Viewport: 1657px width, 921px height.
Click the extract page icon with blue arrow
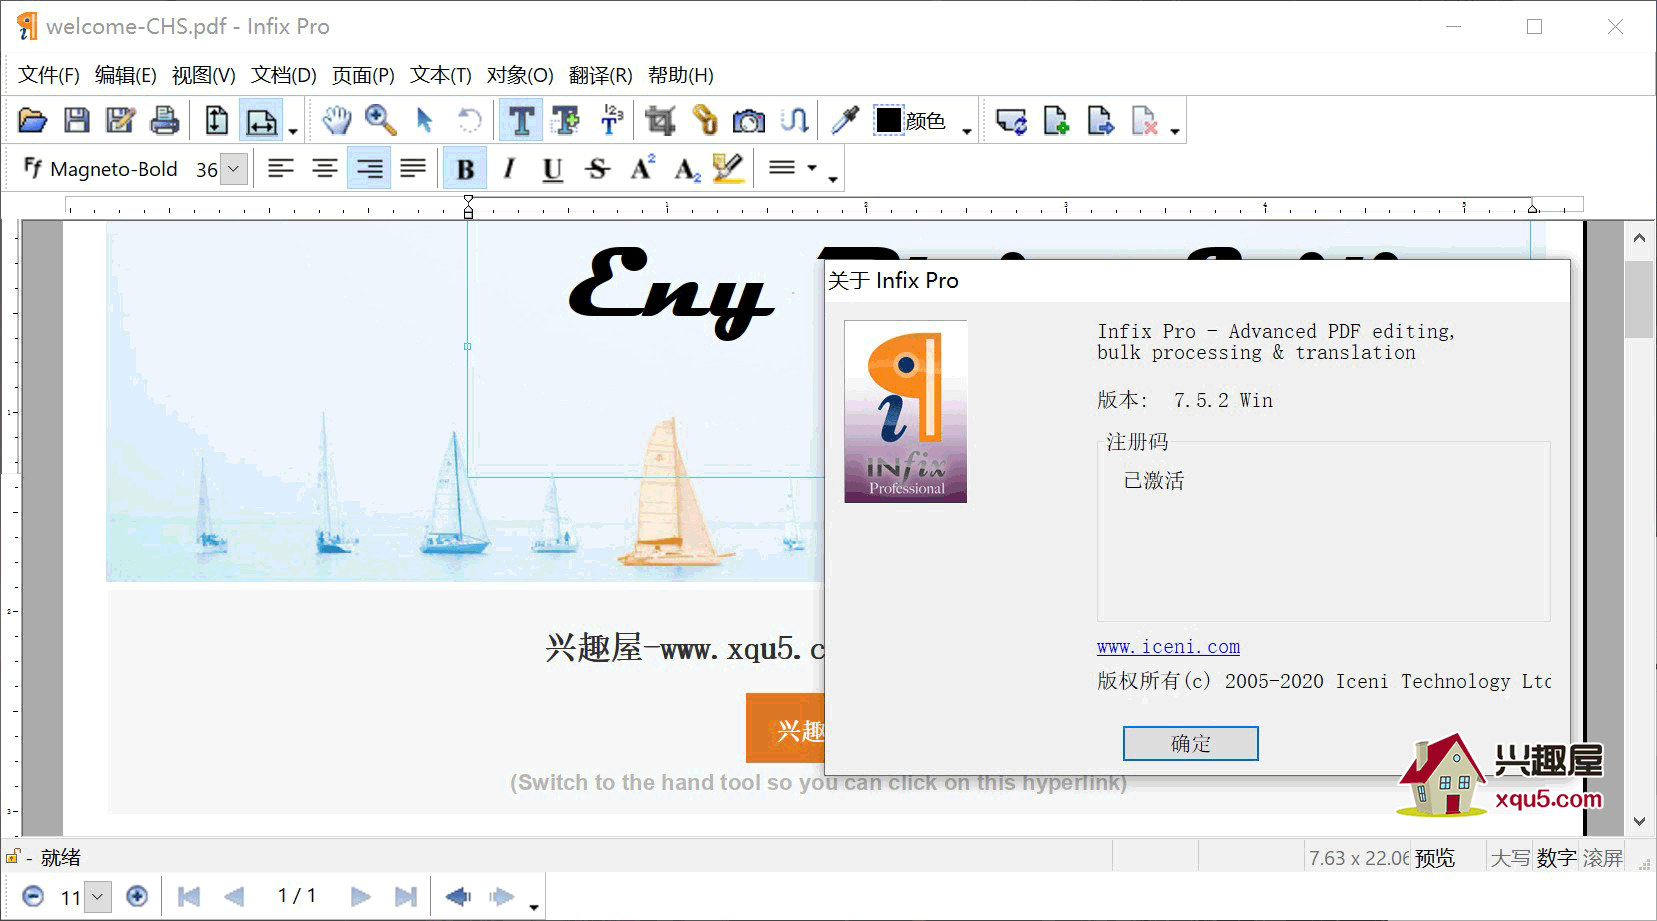[x=1100, y=121]
